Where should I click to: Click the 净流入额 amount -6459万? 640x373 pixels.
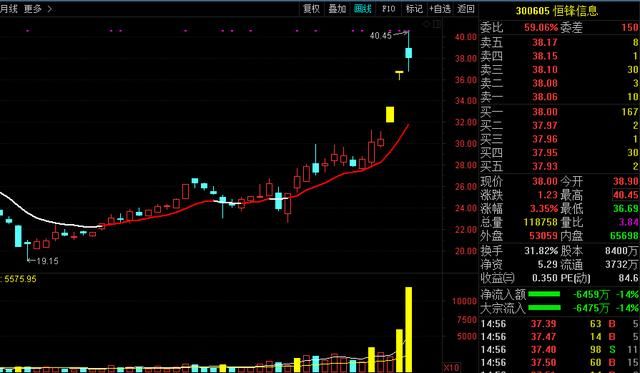(591, 294)
